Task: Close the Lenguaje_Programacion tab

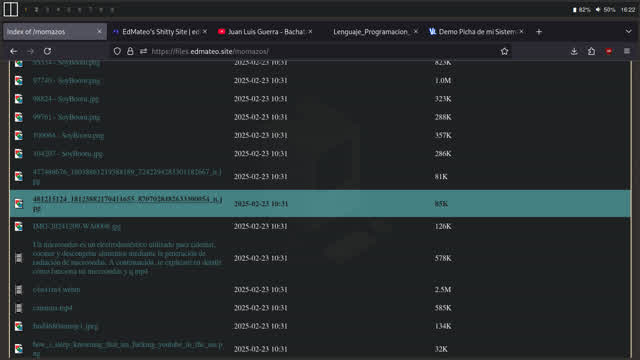Action: pyautogui.click(x=416, y=31)
